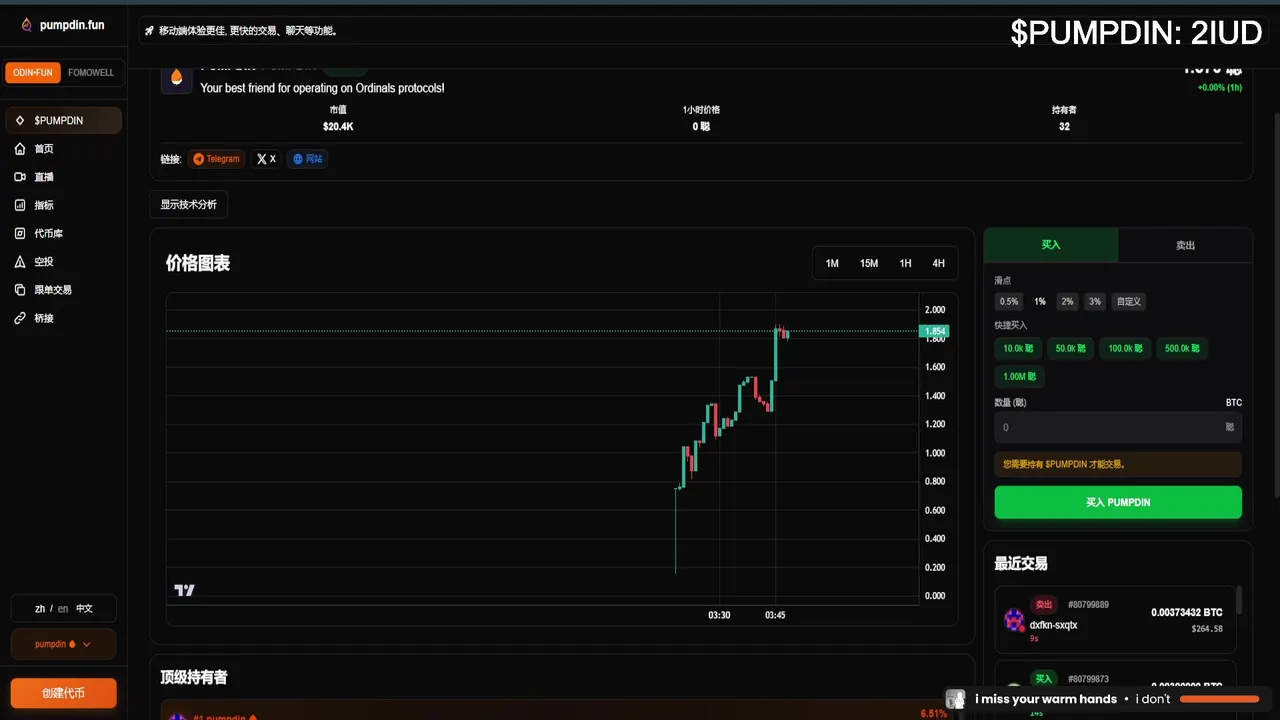Select zh language option
Viewport: 1280px width, 720px height.
point(40,608)
